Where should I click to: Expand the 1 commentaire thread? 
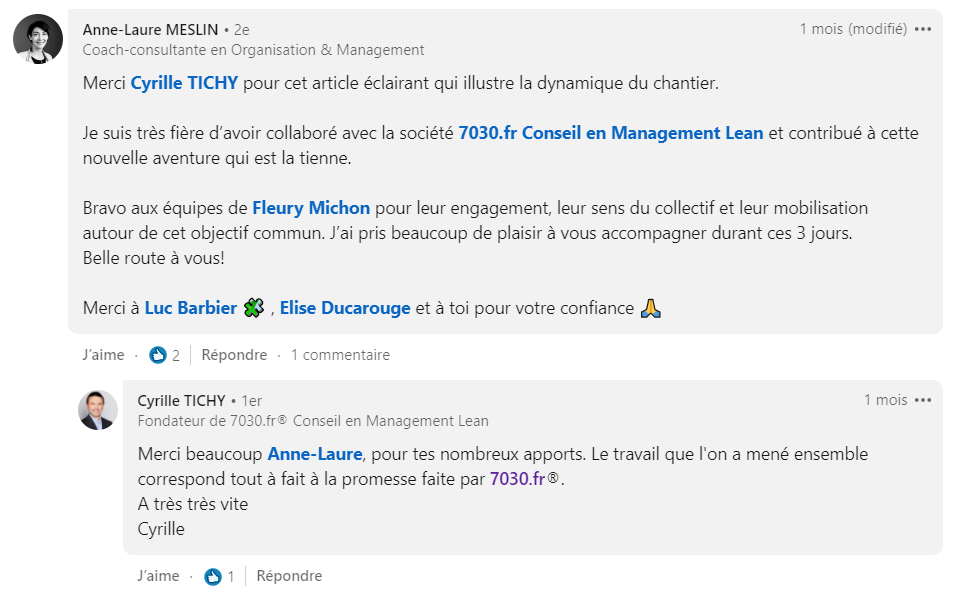(340, 355)
